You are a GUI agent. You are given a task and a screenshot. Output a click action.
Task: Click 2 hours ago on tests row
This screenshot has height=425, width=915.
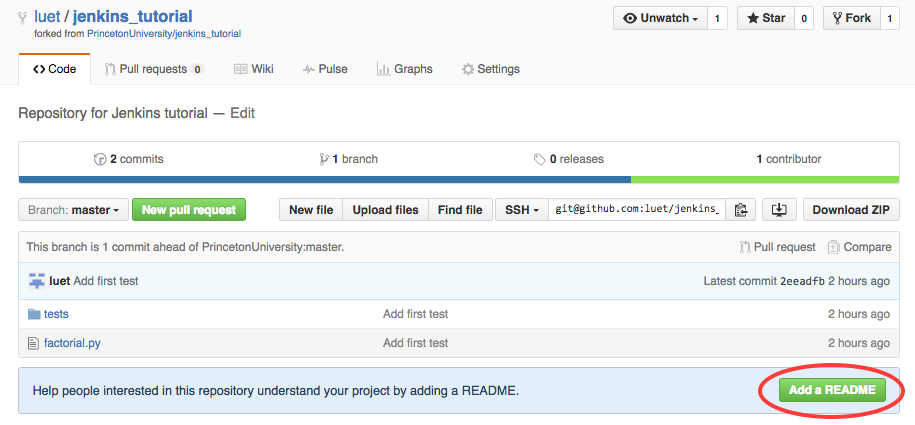859,314
